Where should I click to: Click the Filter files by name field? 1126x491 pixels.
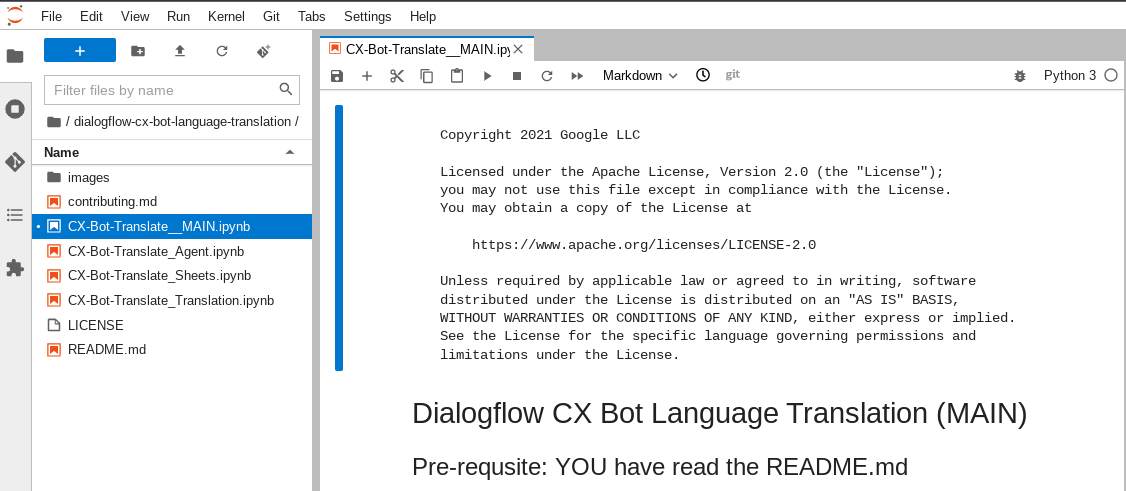(x=172, y=90)
